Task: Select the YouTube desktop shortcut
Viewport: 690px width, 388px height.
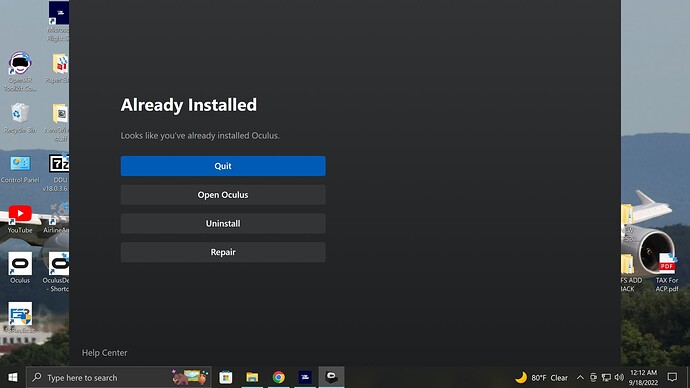Action: click(x=20, y=219)
